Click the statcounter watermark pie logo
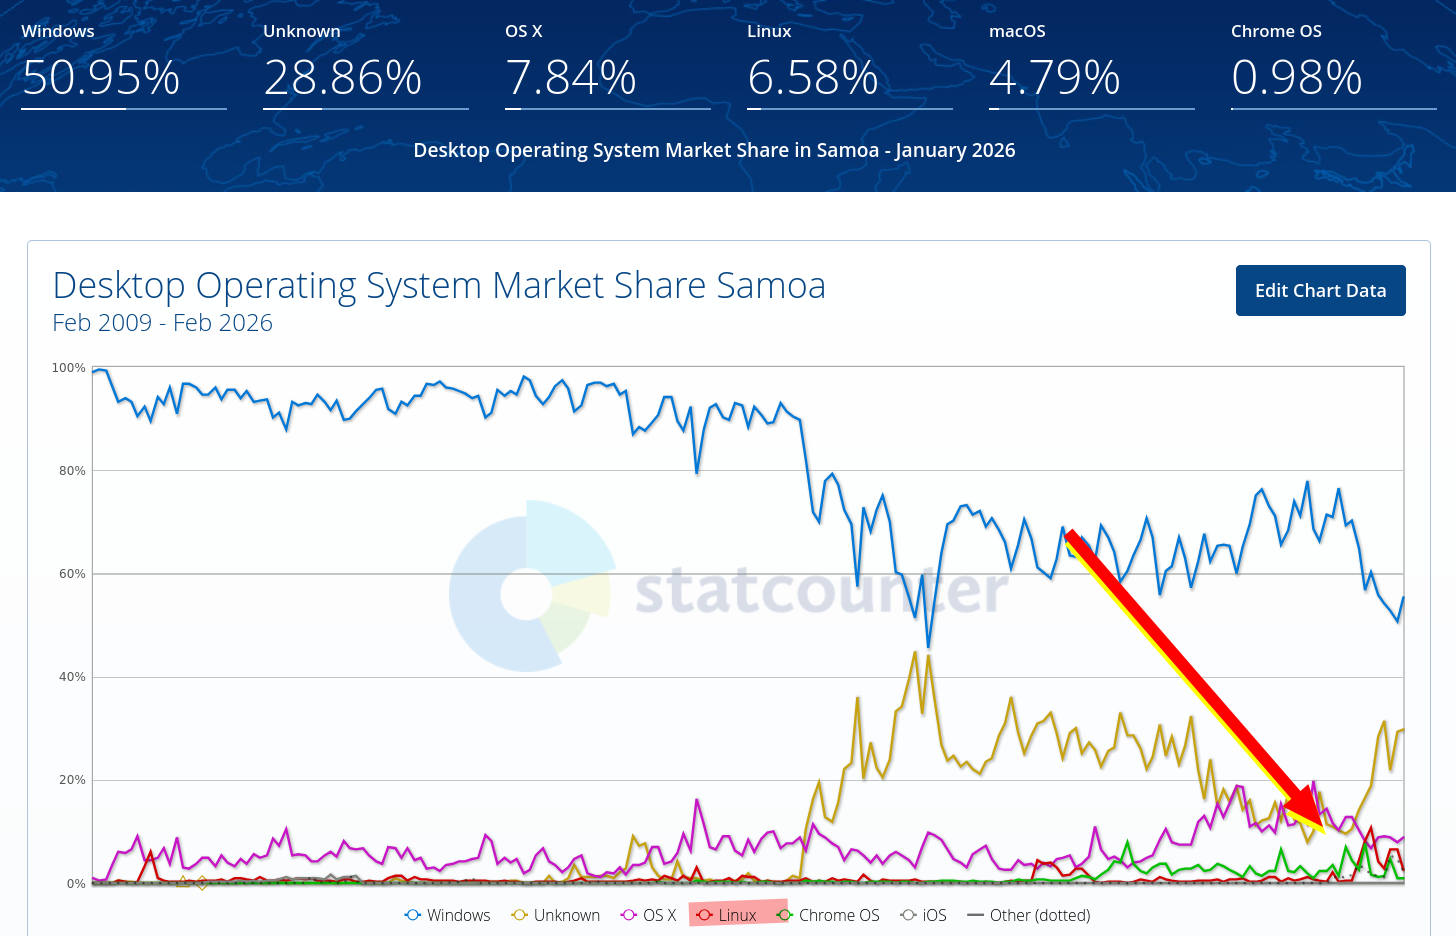 click(x=530, y=592)
